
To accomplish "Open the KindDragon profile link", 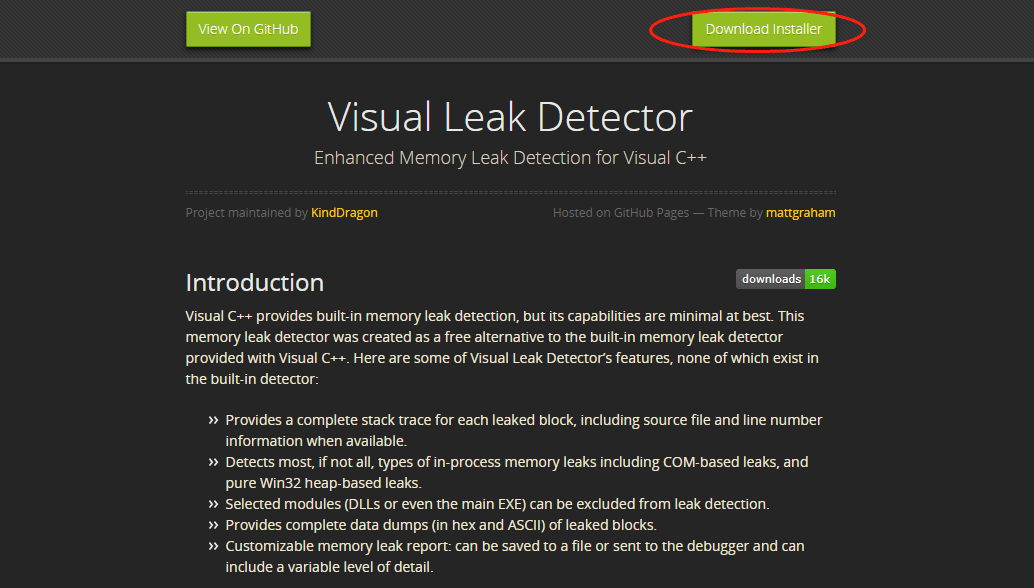I will coord(344,212).
